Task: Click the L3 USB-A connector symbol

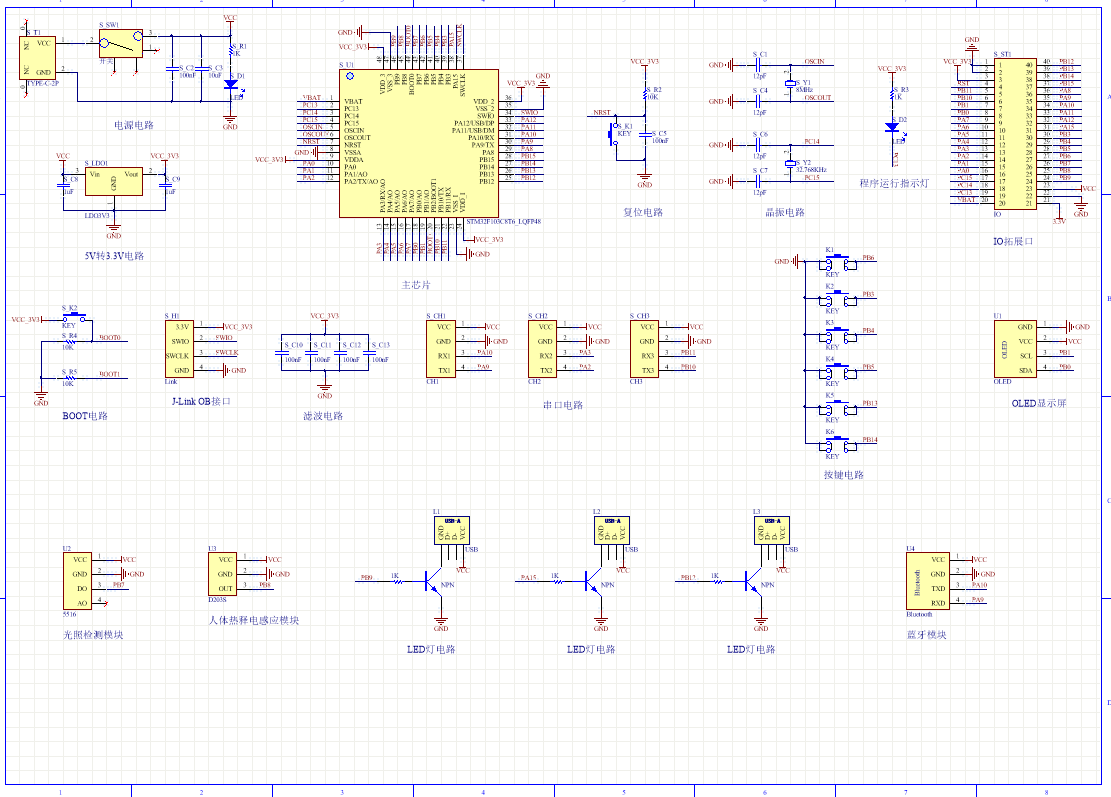Action: [x=772, y=530]
